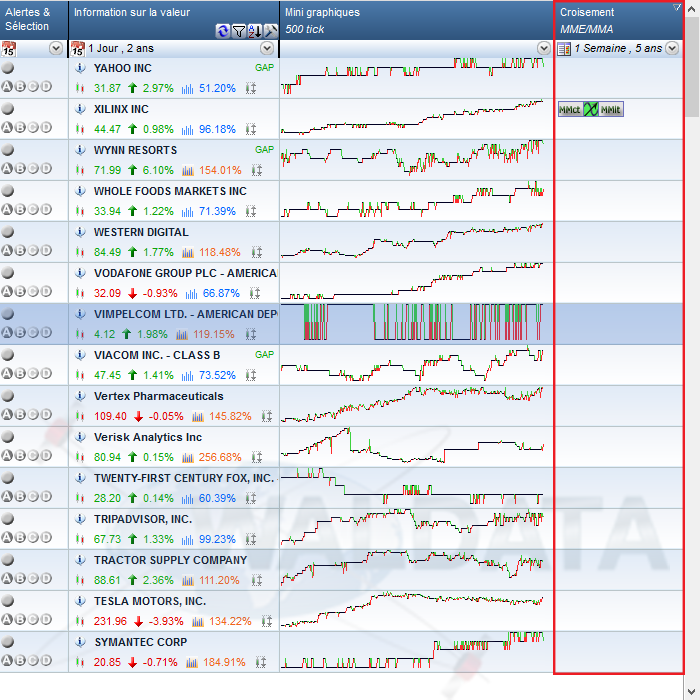Click range icon at end of TRIPADVISOR row
Screen dimensions: 700x700
(251, 539)
